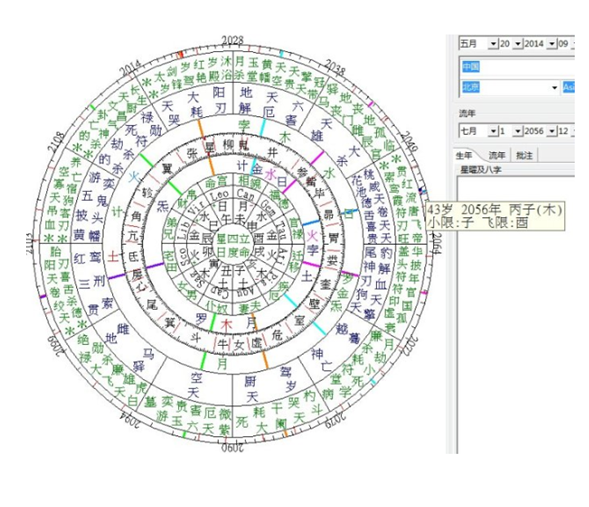This screenshot has width=589, height=507.
Task: Open the birth year 2014 dropdown
Action: click(551, 44)
